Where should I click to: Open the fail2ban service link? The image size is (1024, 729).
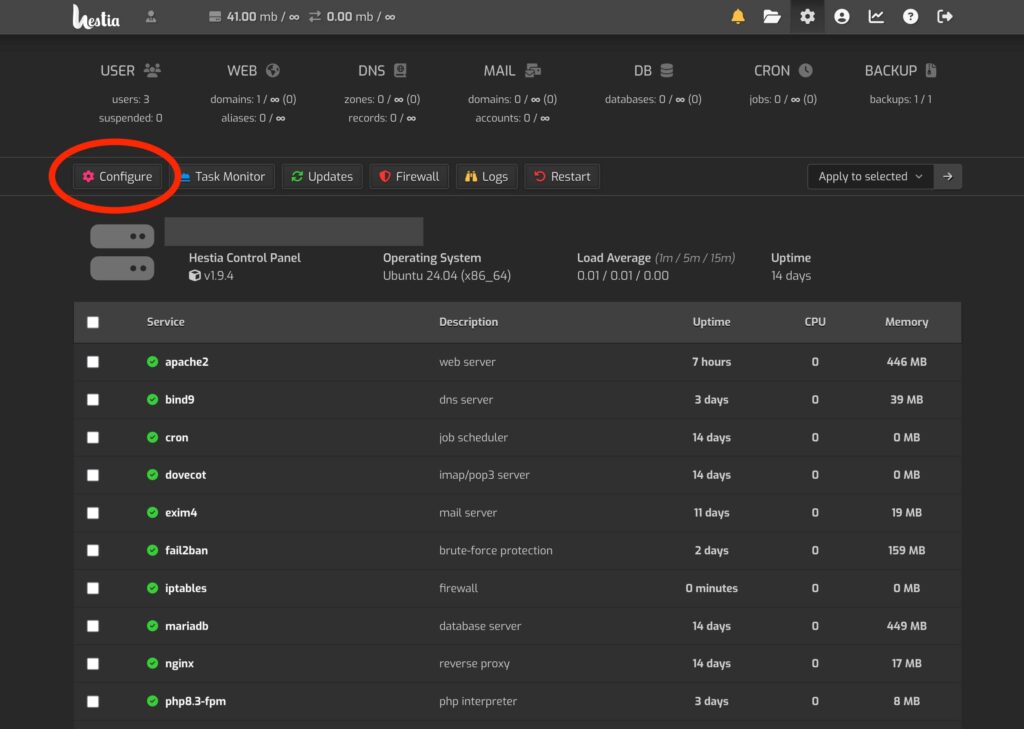(186, 551)
